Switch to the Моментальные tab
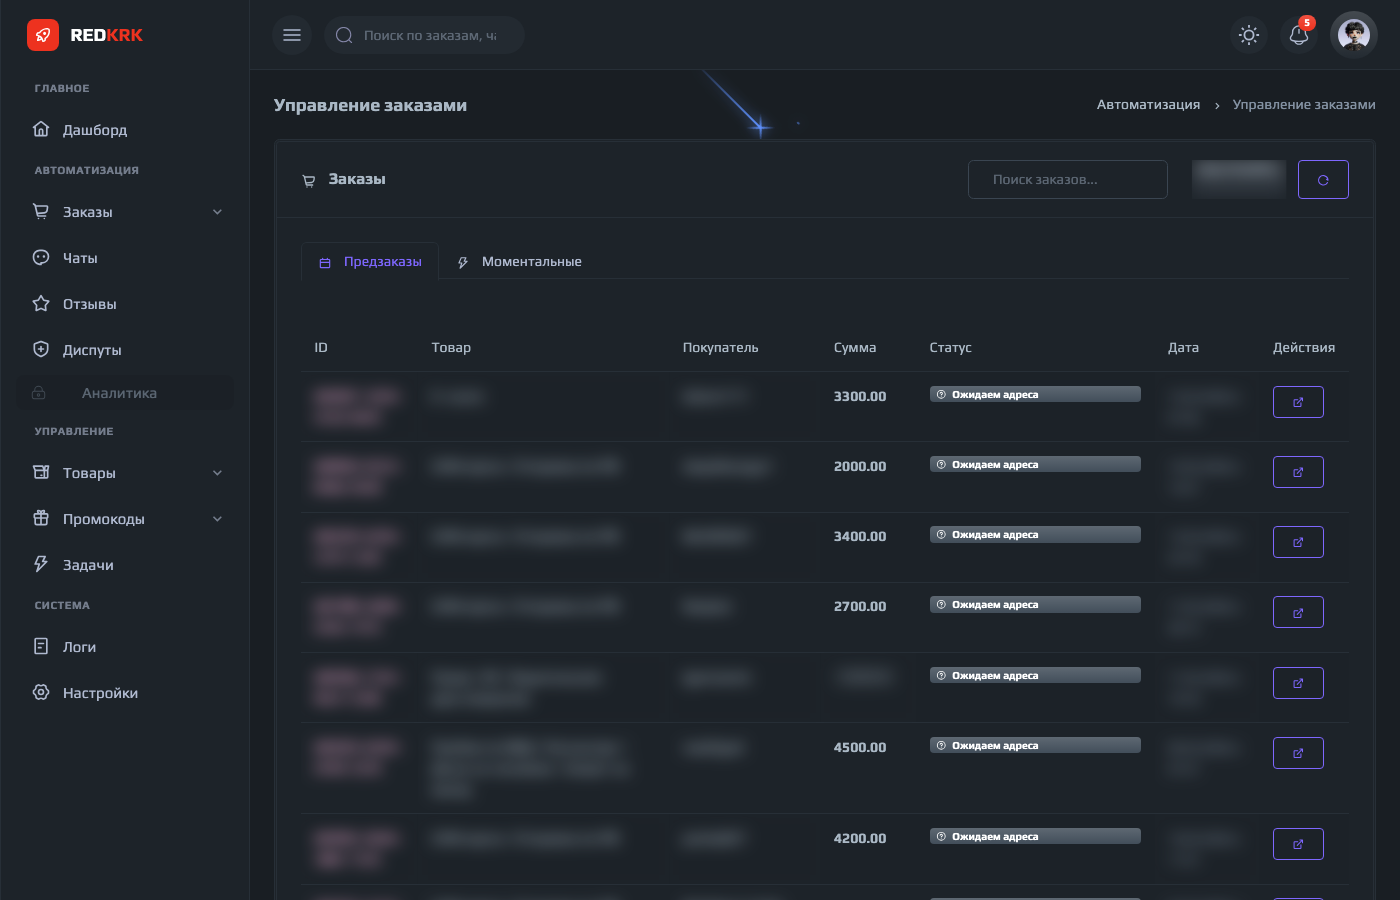This screenshot has height=900, width=1400. point(520,262)
